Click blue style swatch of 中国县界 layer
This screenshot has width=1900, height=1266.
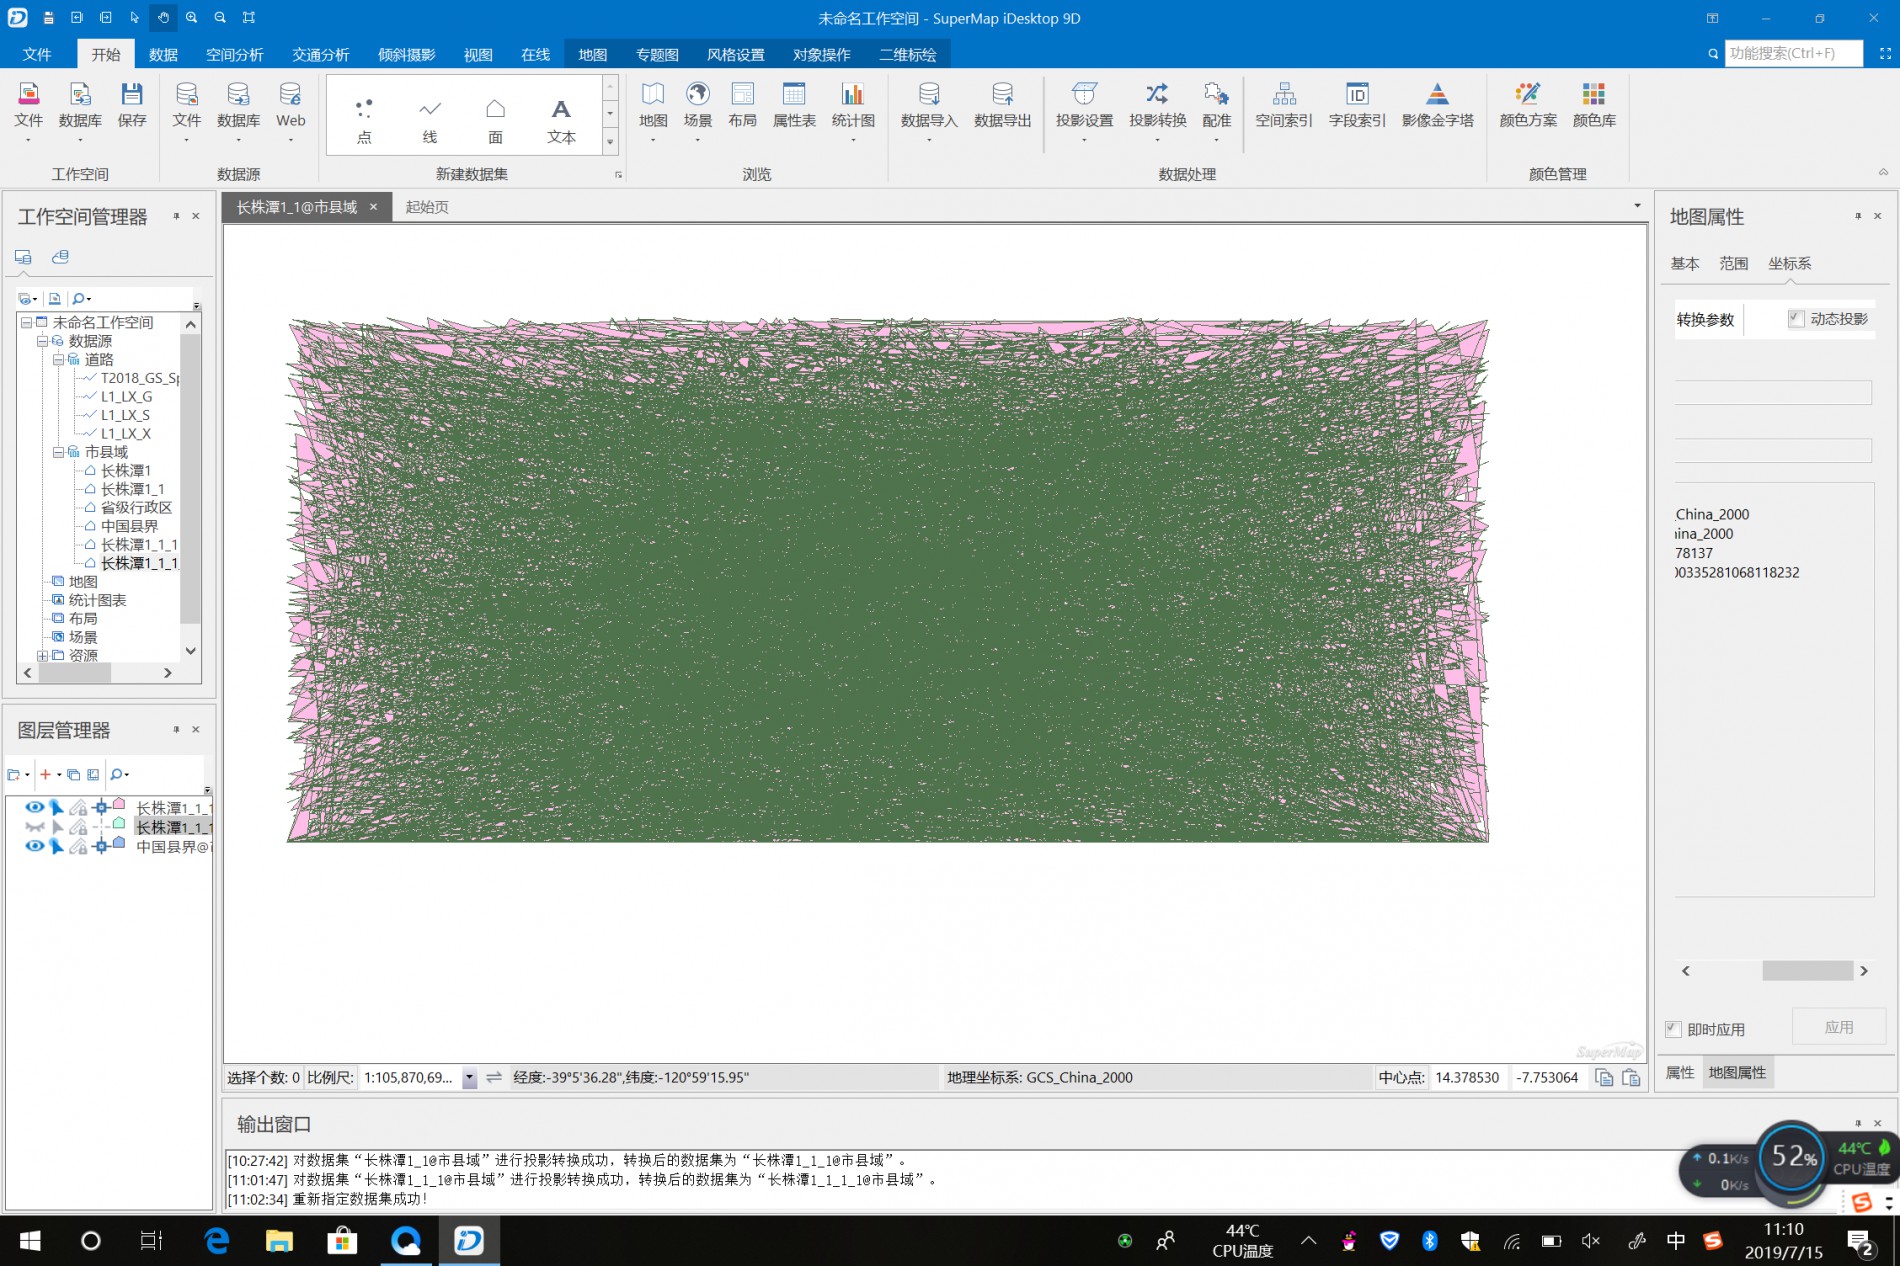(119, 843)
